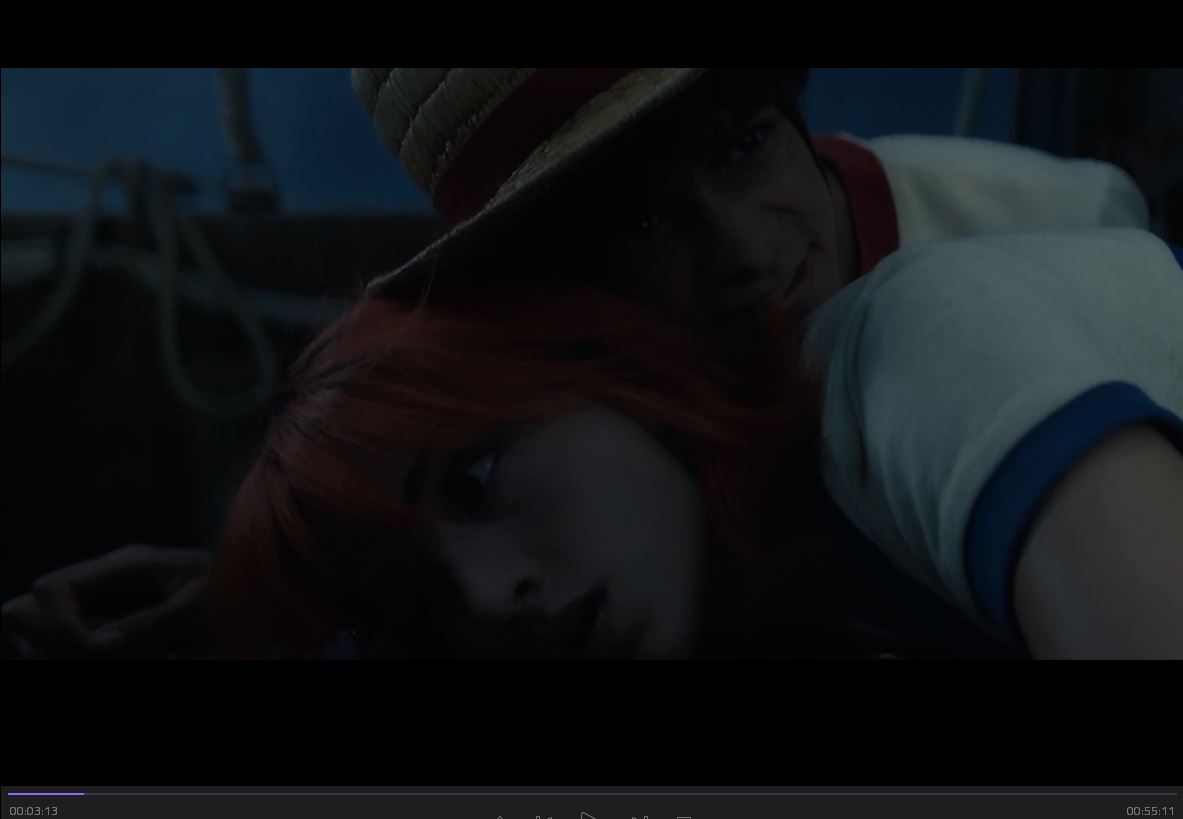The width and height of the screenshot is (1183, 819).
Task: Click the skip-to-next button
Action: tap(640, 816)
